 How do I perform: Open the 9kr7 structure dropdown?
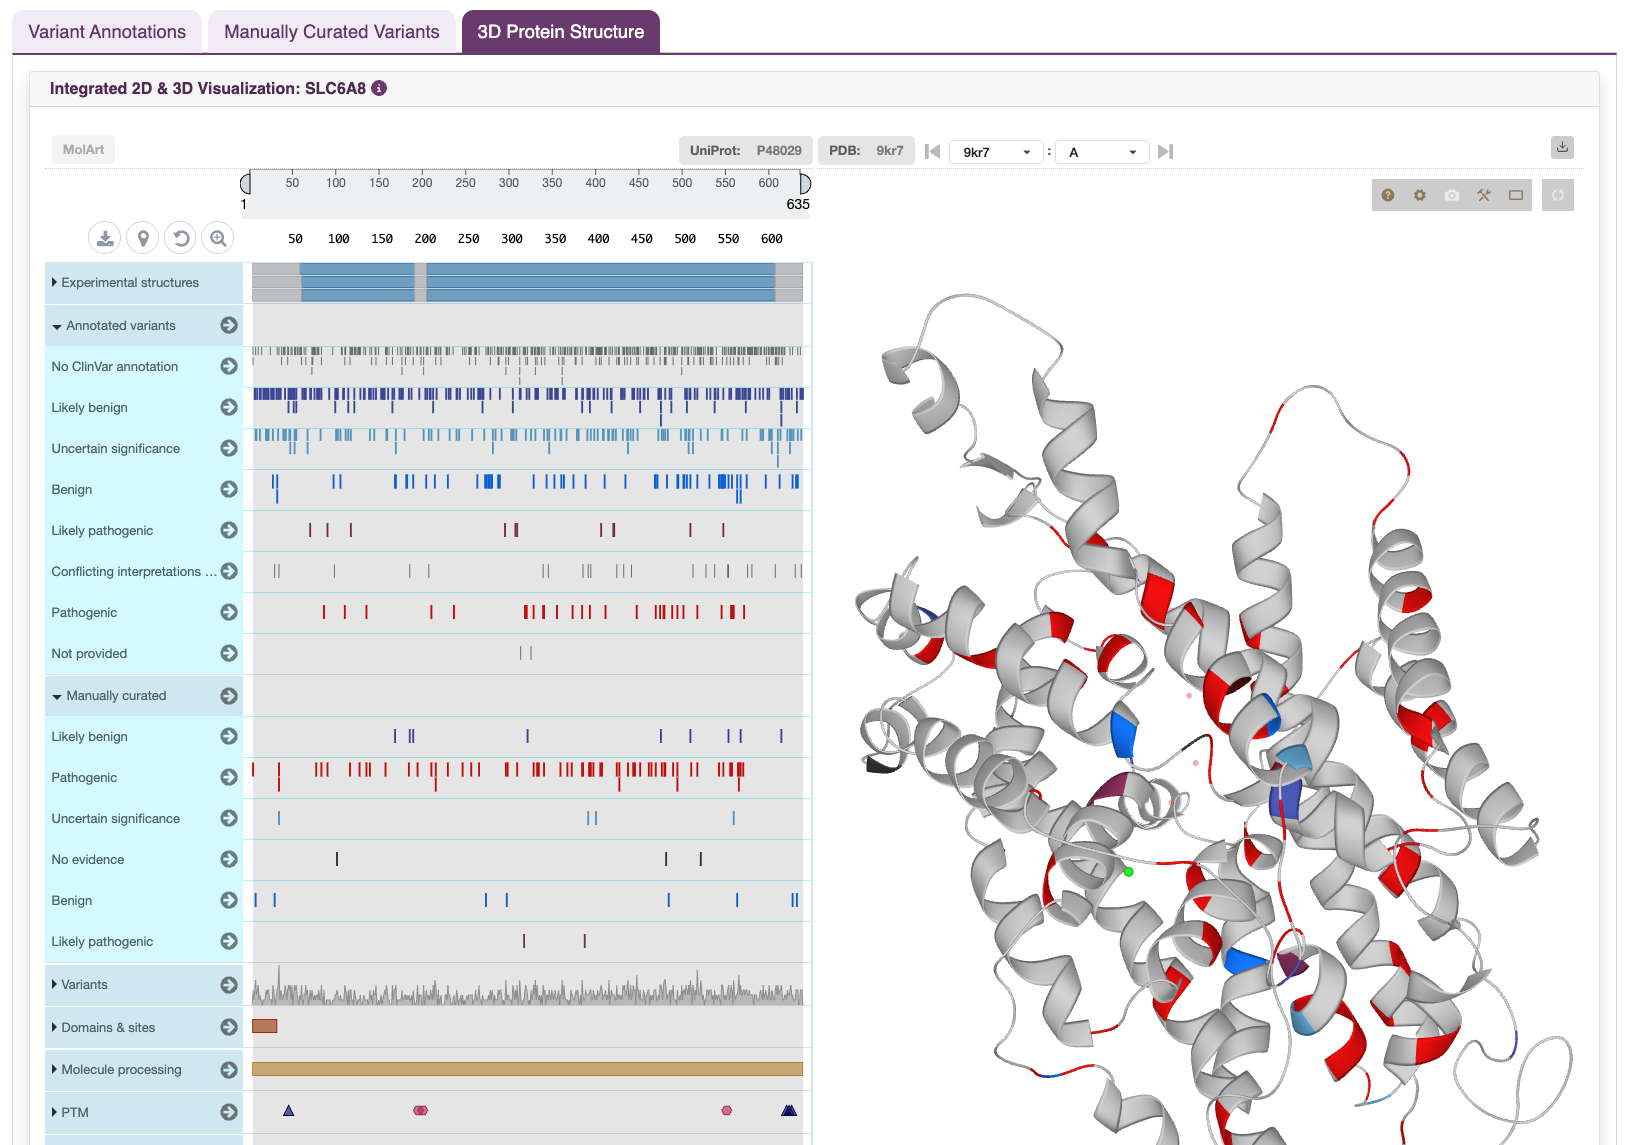pyautogui.click(x=995, y=151)
